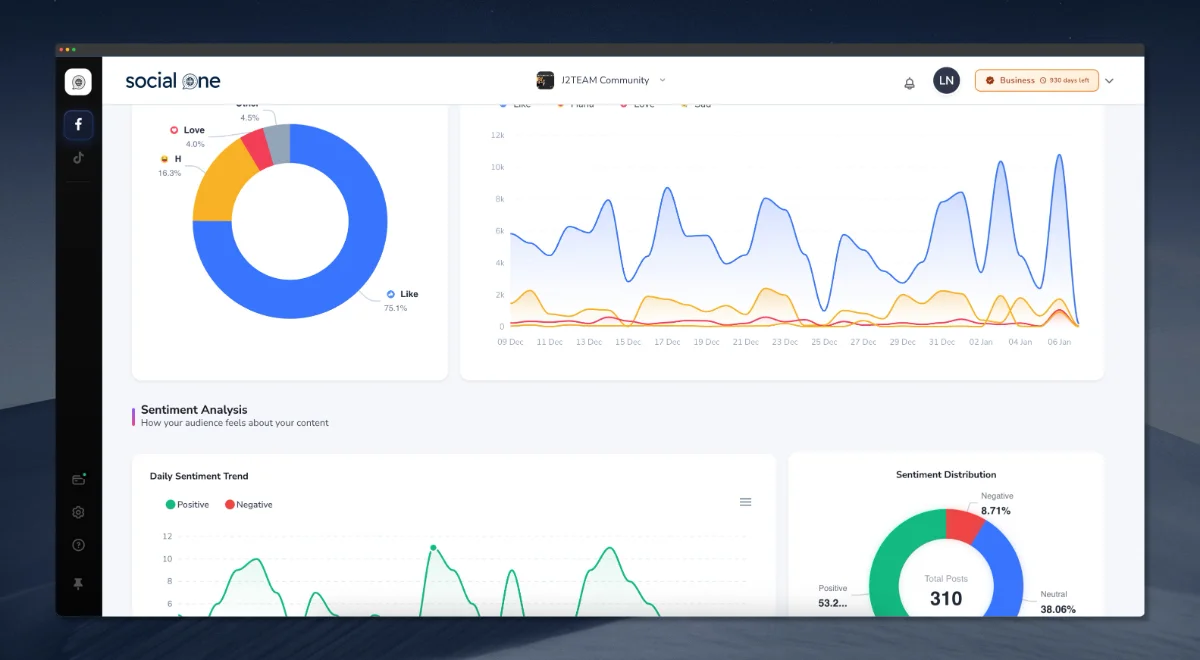
Task: Select the Facebook channel icon in sidebar
Action: coord(78,124)
